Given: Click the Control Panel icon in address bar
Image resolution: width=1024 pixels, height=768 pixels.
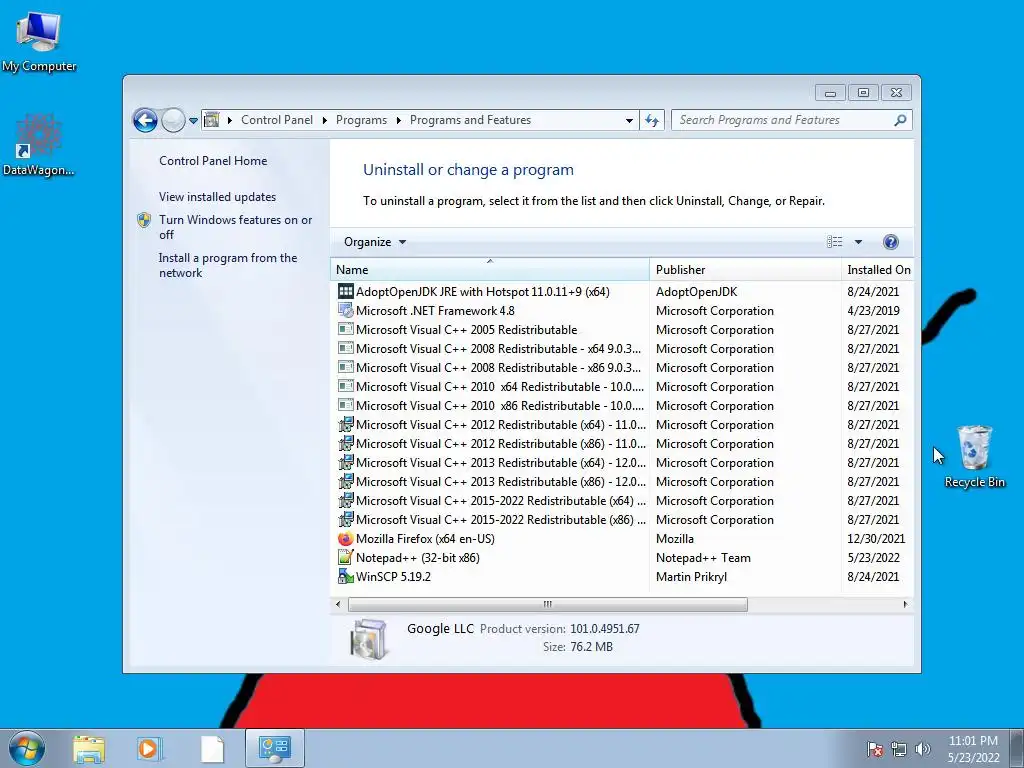Looking at the screenshot, I should click(212, 120).
